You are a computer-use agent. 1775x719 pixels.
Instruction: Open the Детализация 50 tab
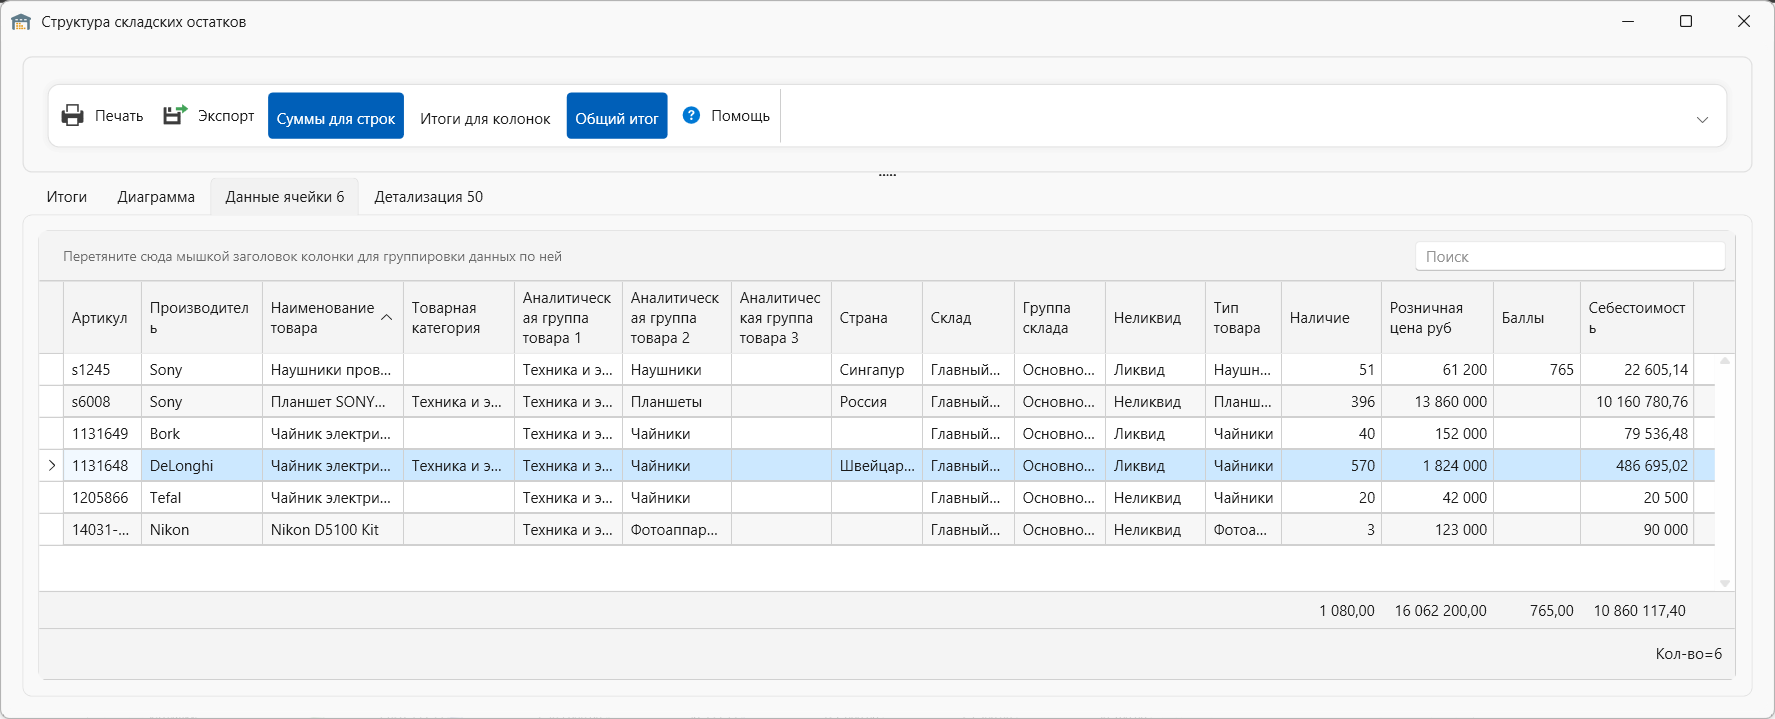(x=429, y=197)
